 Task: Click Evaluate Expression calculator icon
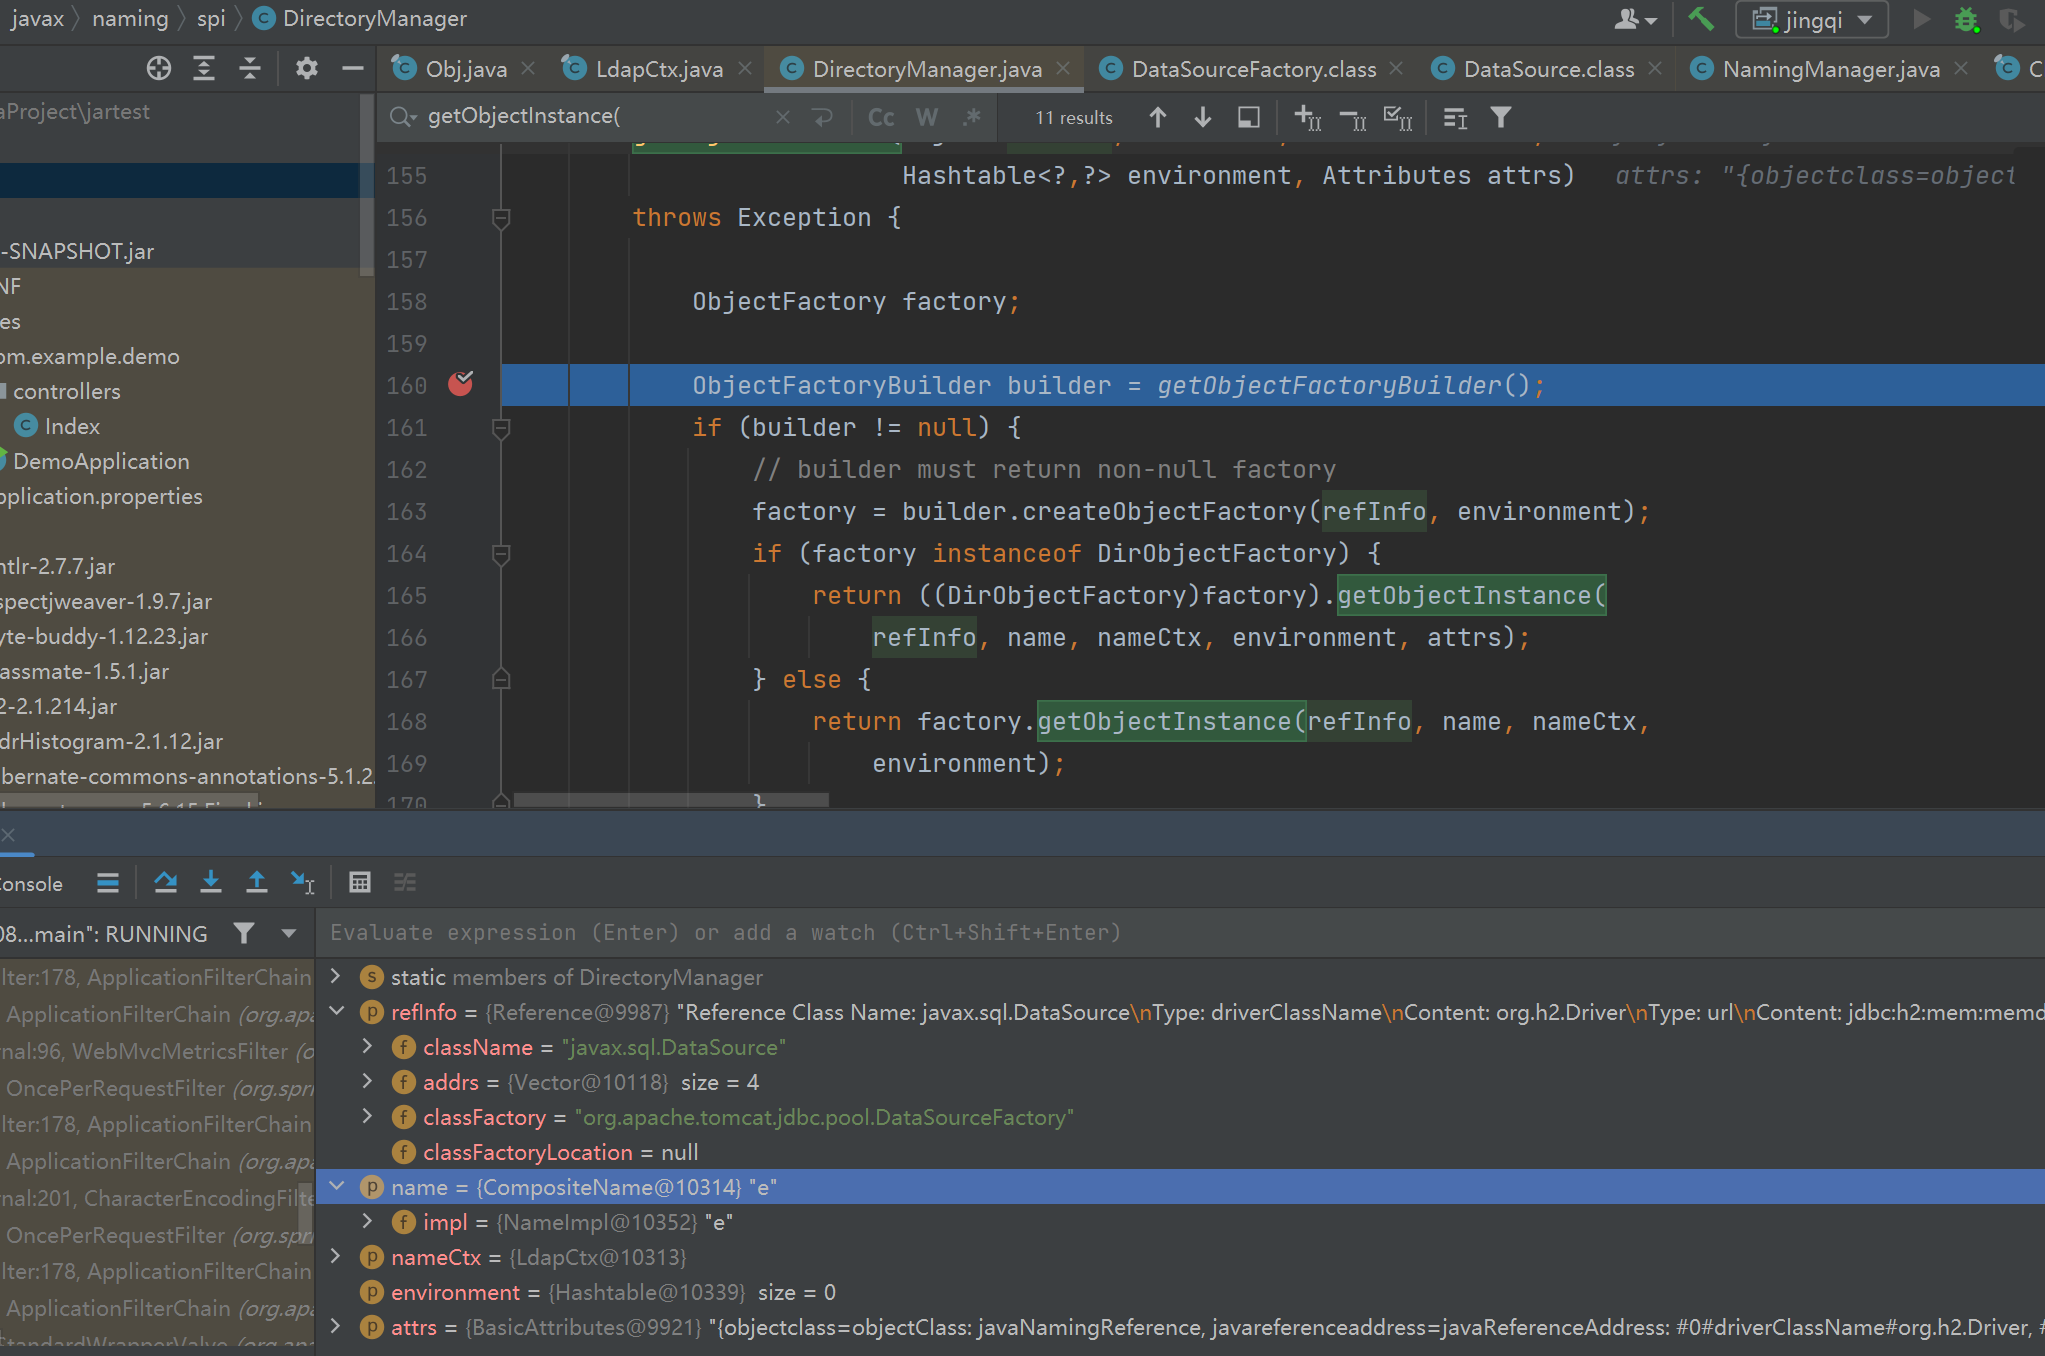click(360, 882)
